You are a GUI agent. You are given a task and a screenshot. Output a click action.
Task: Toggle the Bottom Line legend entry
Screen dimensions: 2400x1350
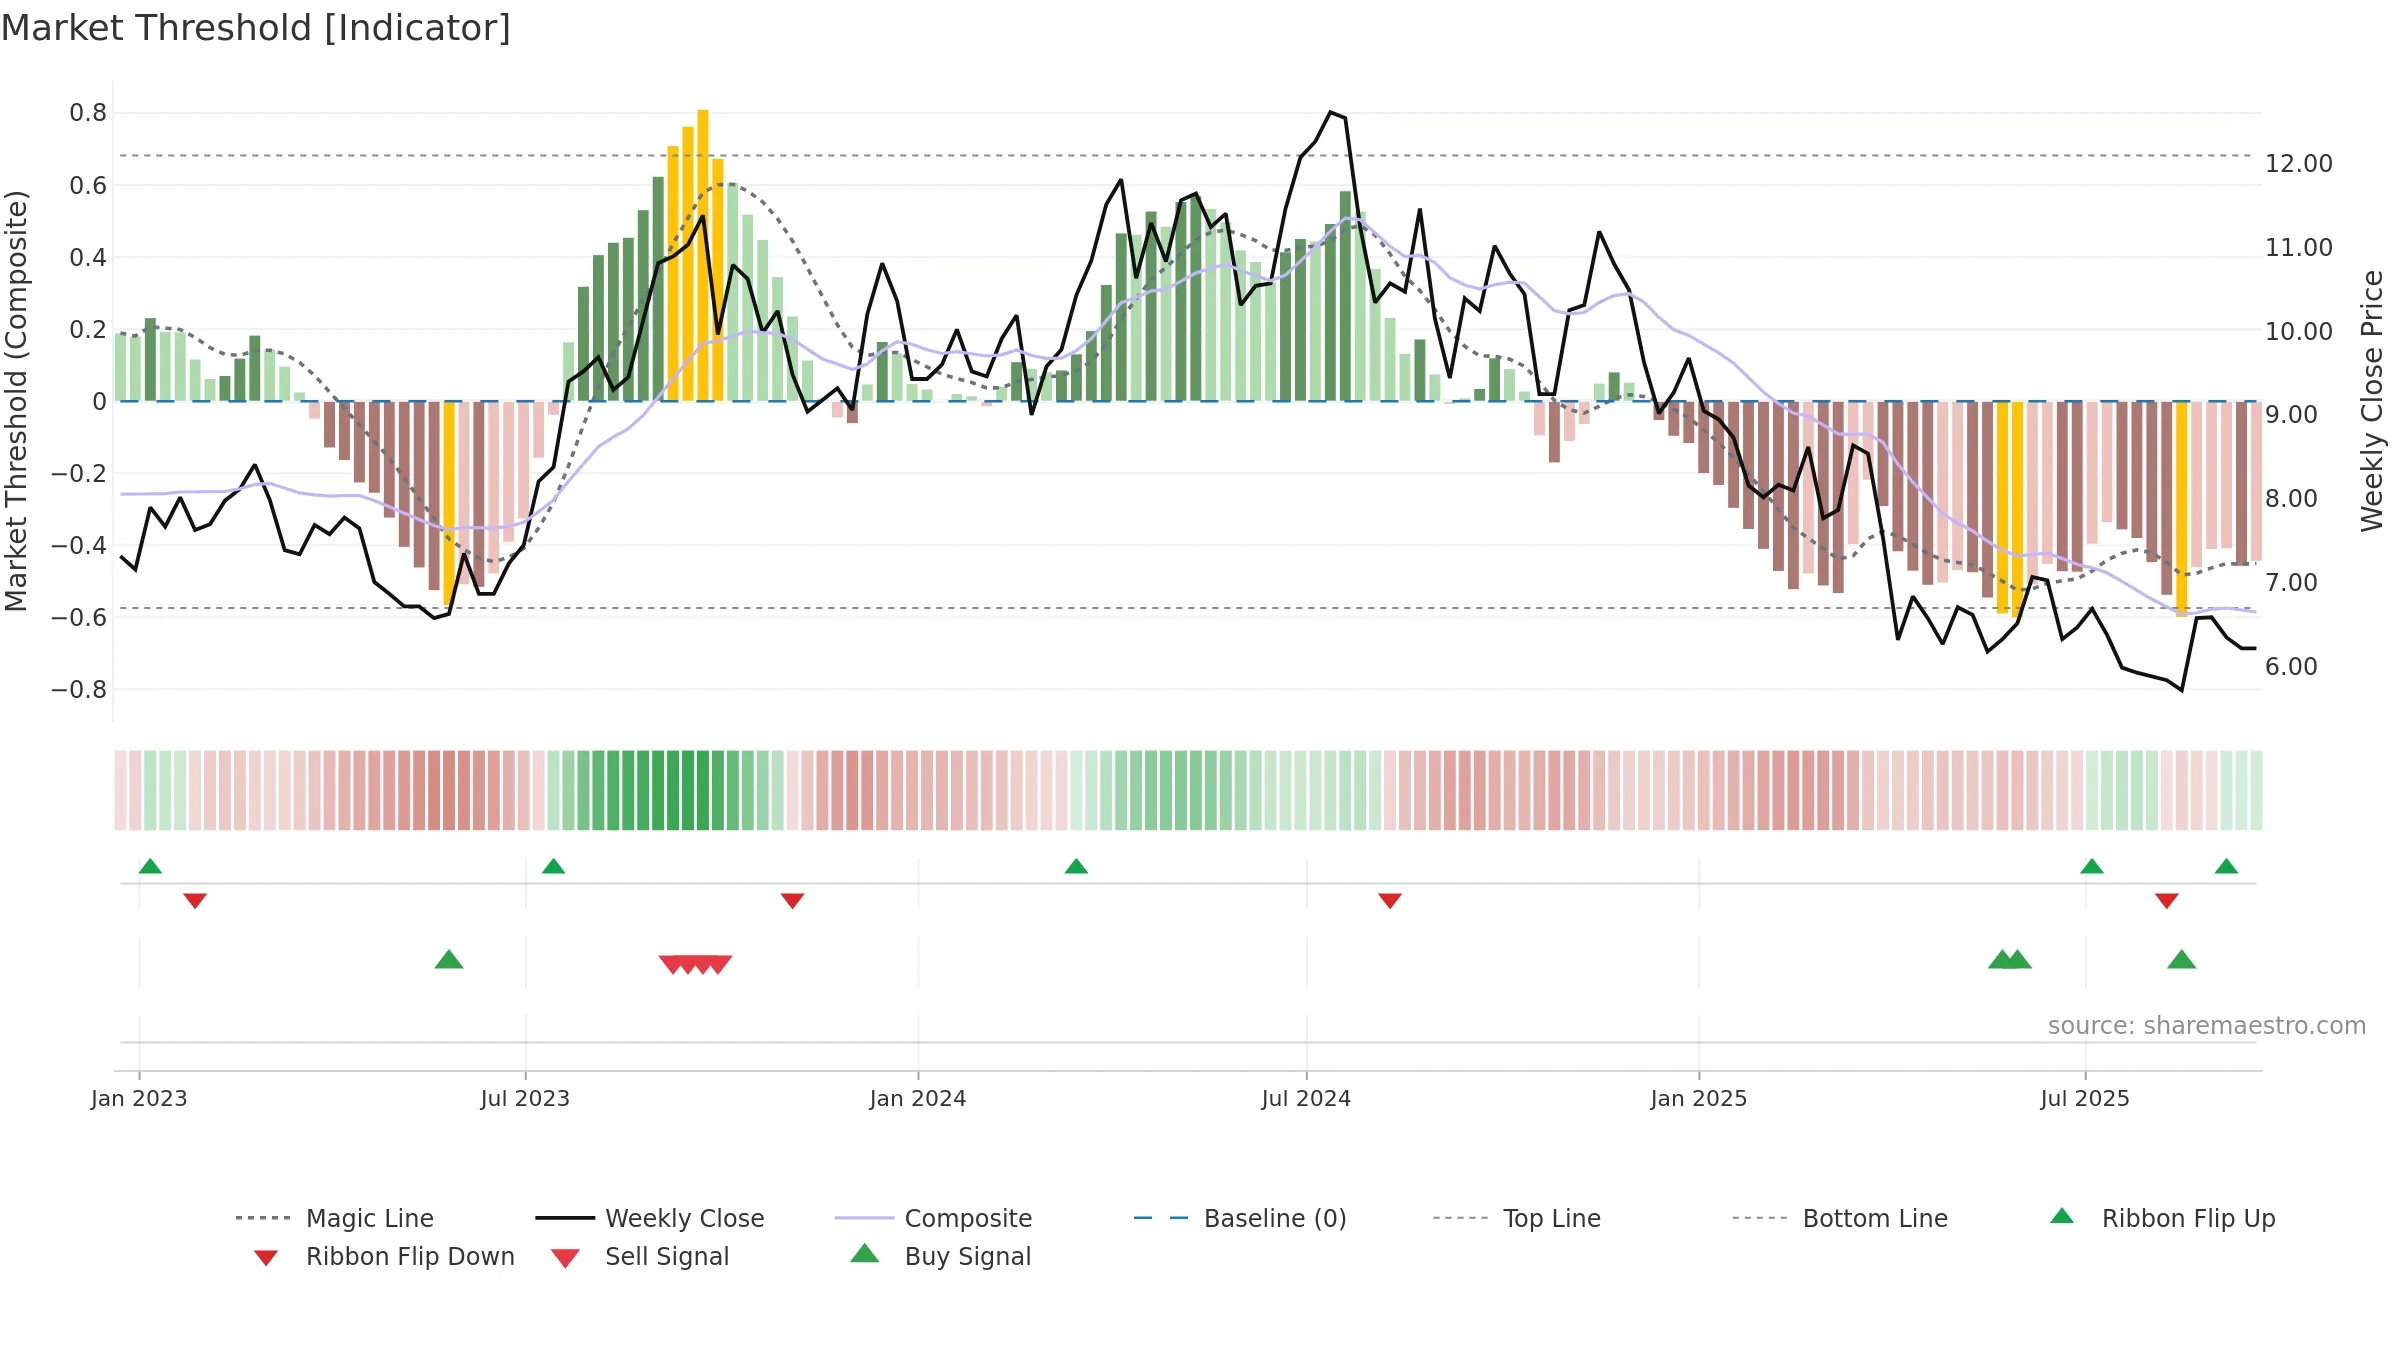coord(1840,1218)
